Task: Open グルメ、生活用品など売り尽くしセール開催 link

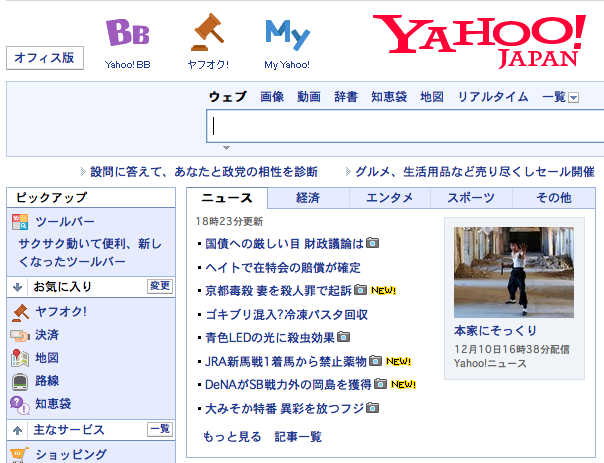Action: tap(475, 171)
